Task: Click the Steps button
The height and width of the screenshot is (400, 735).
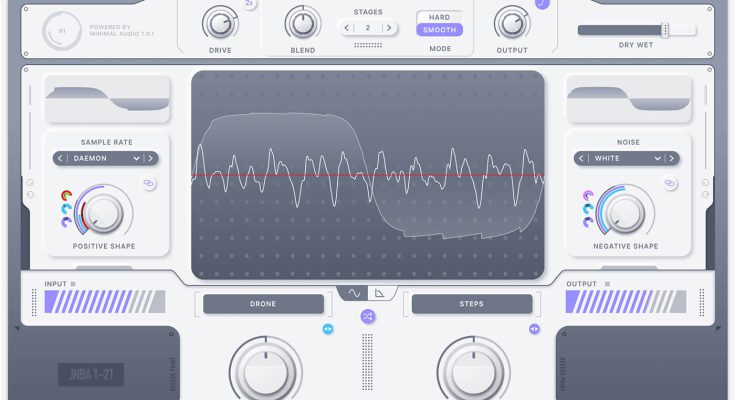Action: tap(471, 304)
